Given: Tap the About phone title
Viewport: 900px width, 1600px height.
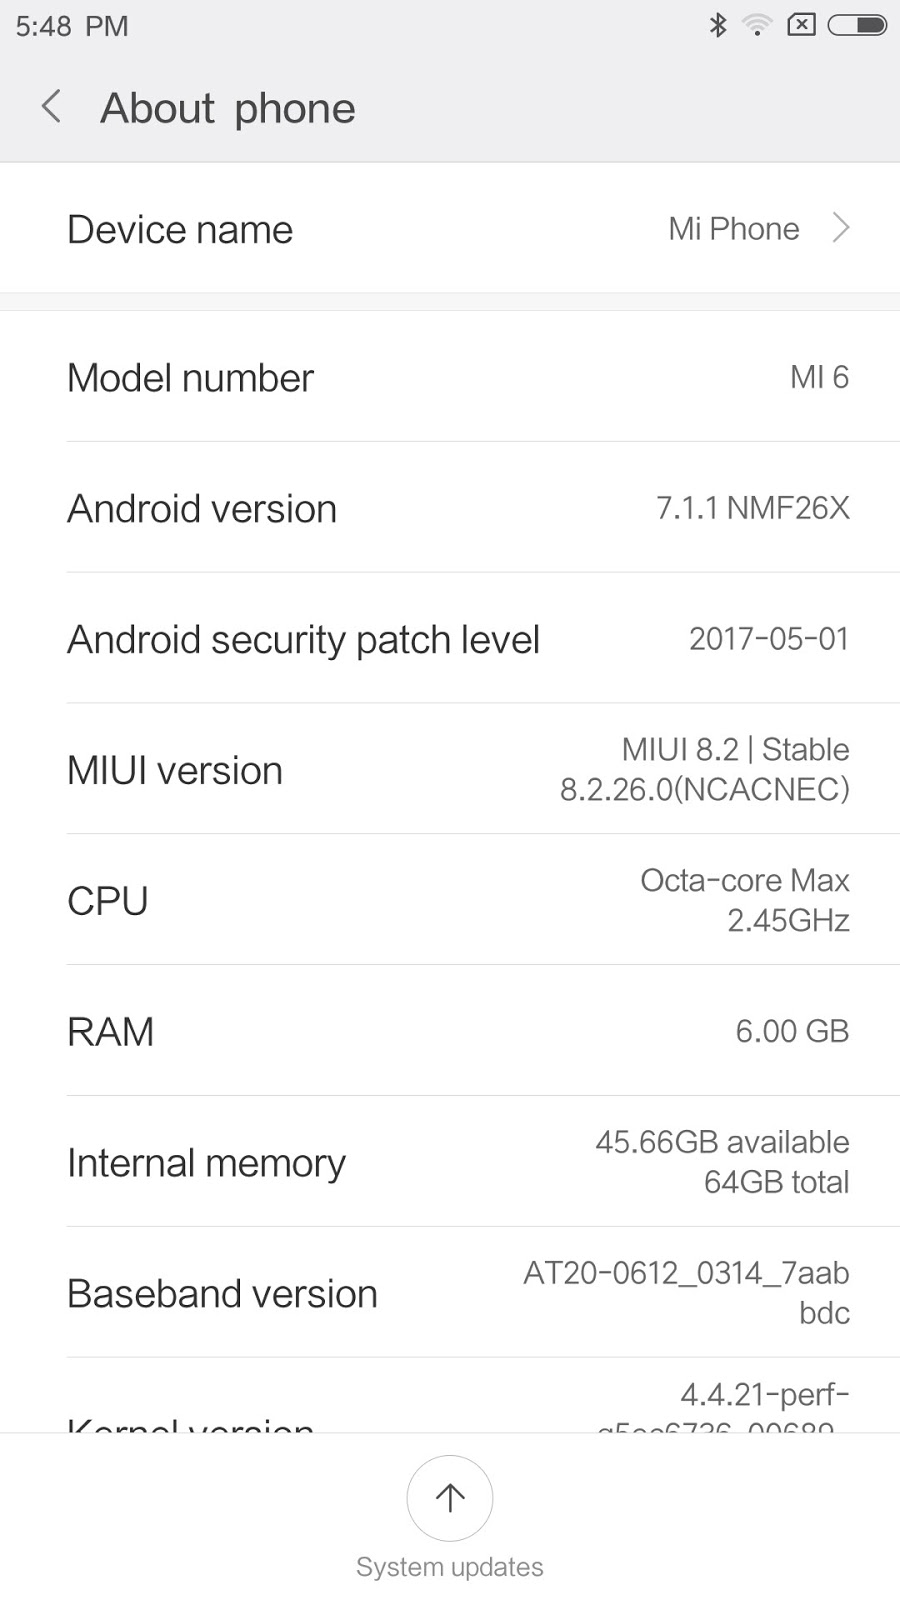Looking at the screenshot, I should point(228,108).
